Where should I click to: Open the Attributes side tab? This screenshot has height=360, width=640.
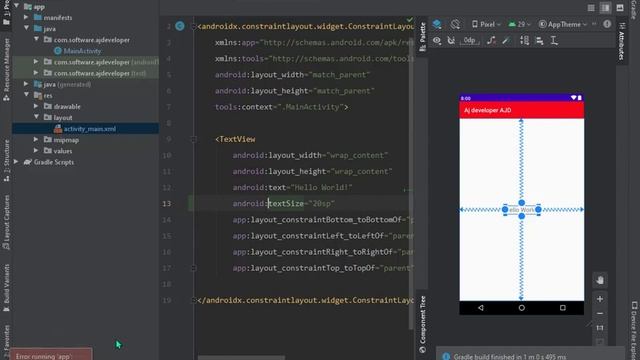click(x=622, y=41)
